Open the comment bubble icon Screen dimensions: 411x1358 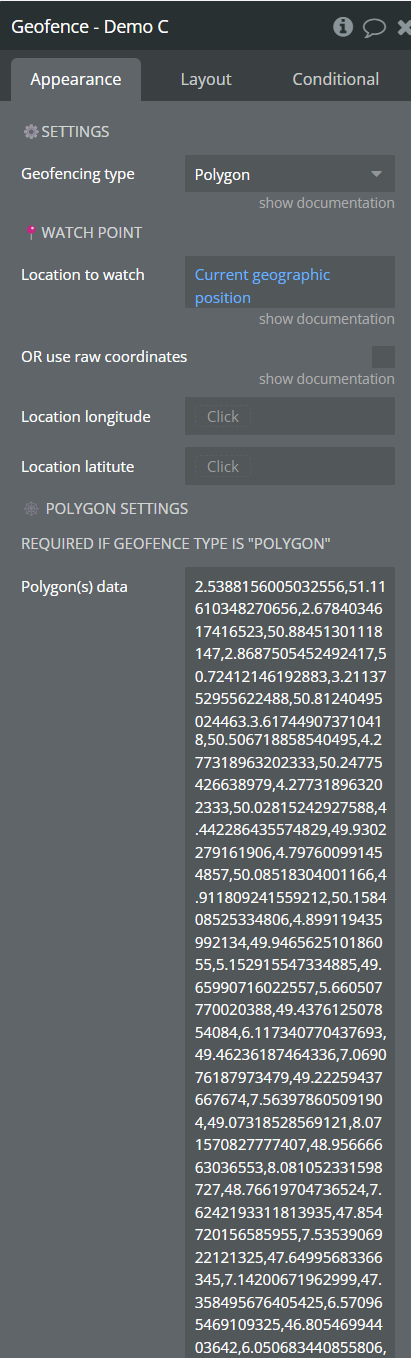click(374, 28)
